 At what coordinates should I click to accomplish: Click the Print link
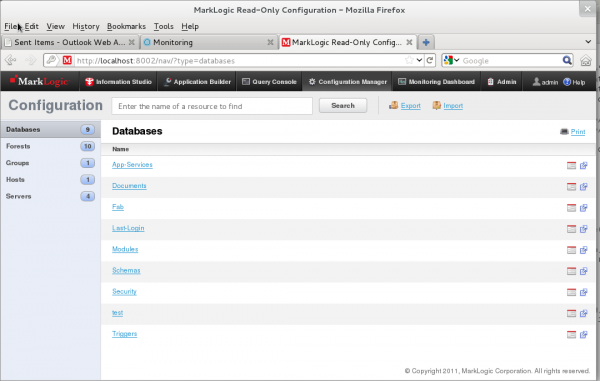coord(578,132)
